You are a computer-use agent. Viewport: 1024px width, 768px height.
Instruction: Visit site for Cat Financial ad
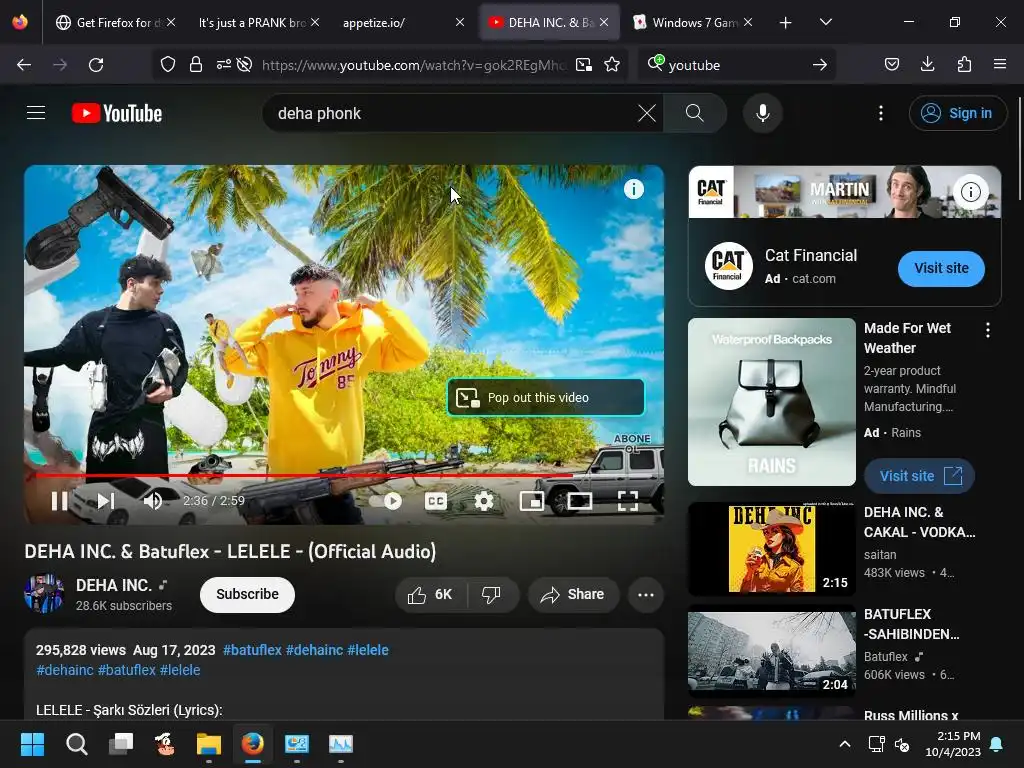(941, 268)
